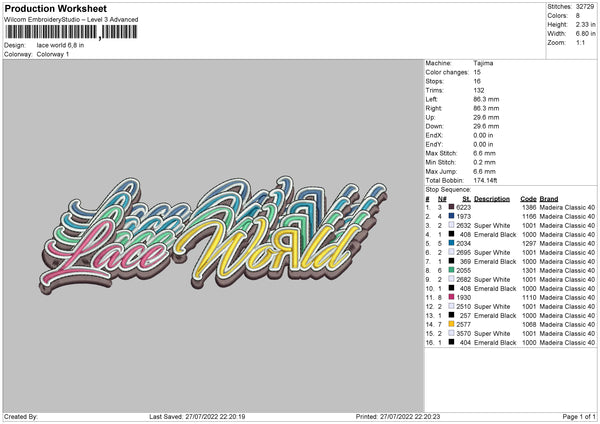Screen dimensions: 600x424
Task: Click 'Emerald Black' in the 404 row
Action: (x=495, y=342)
